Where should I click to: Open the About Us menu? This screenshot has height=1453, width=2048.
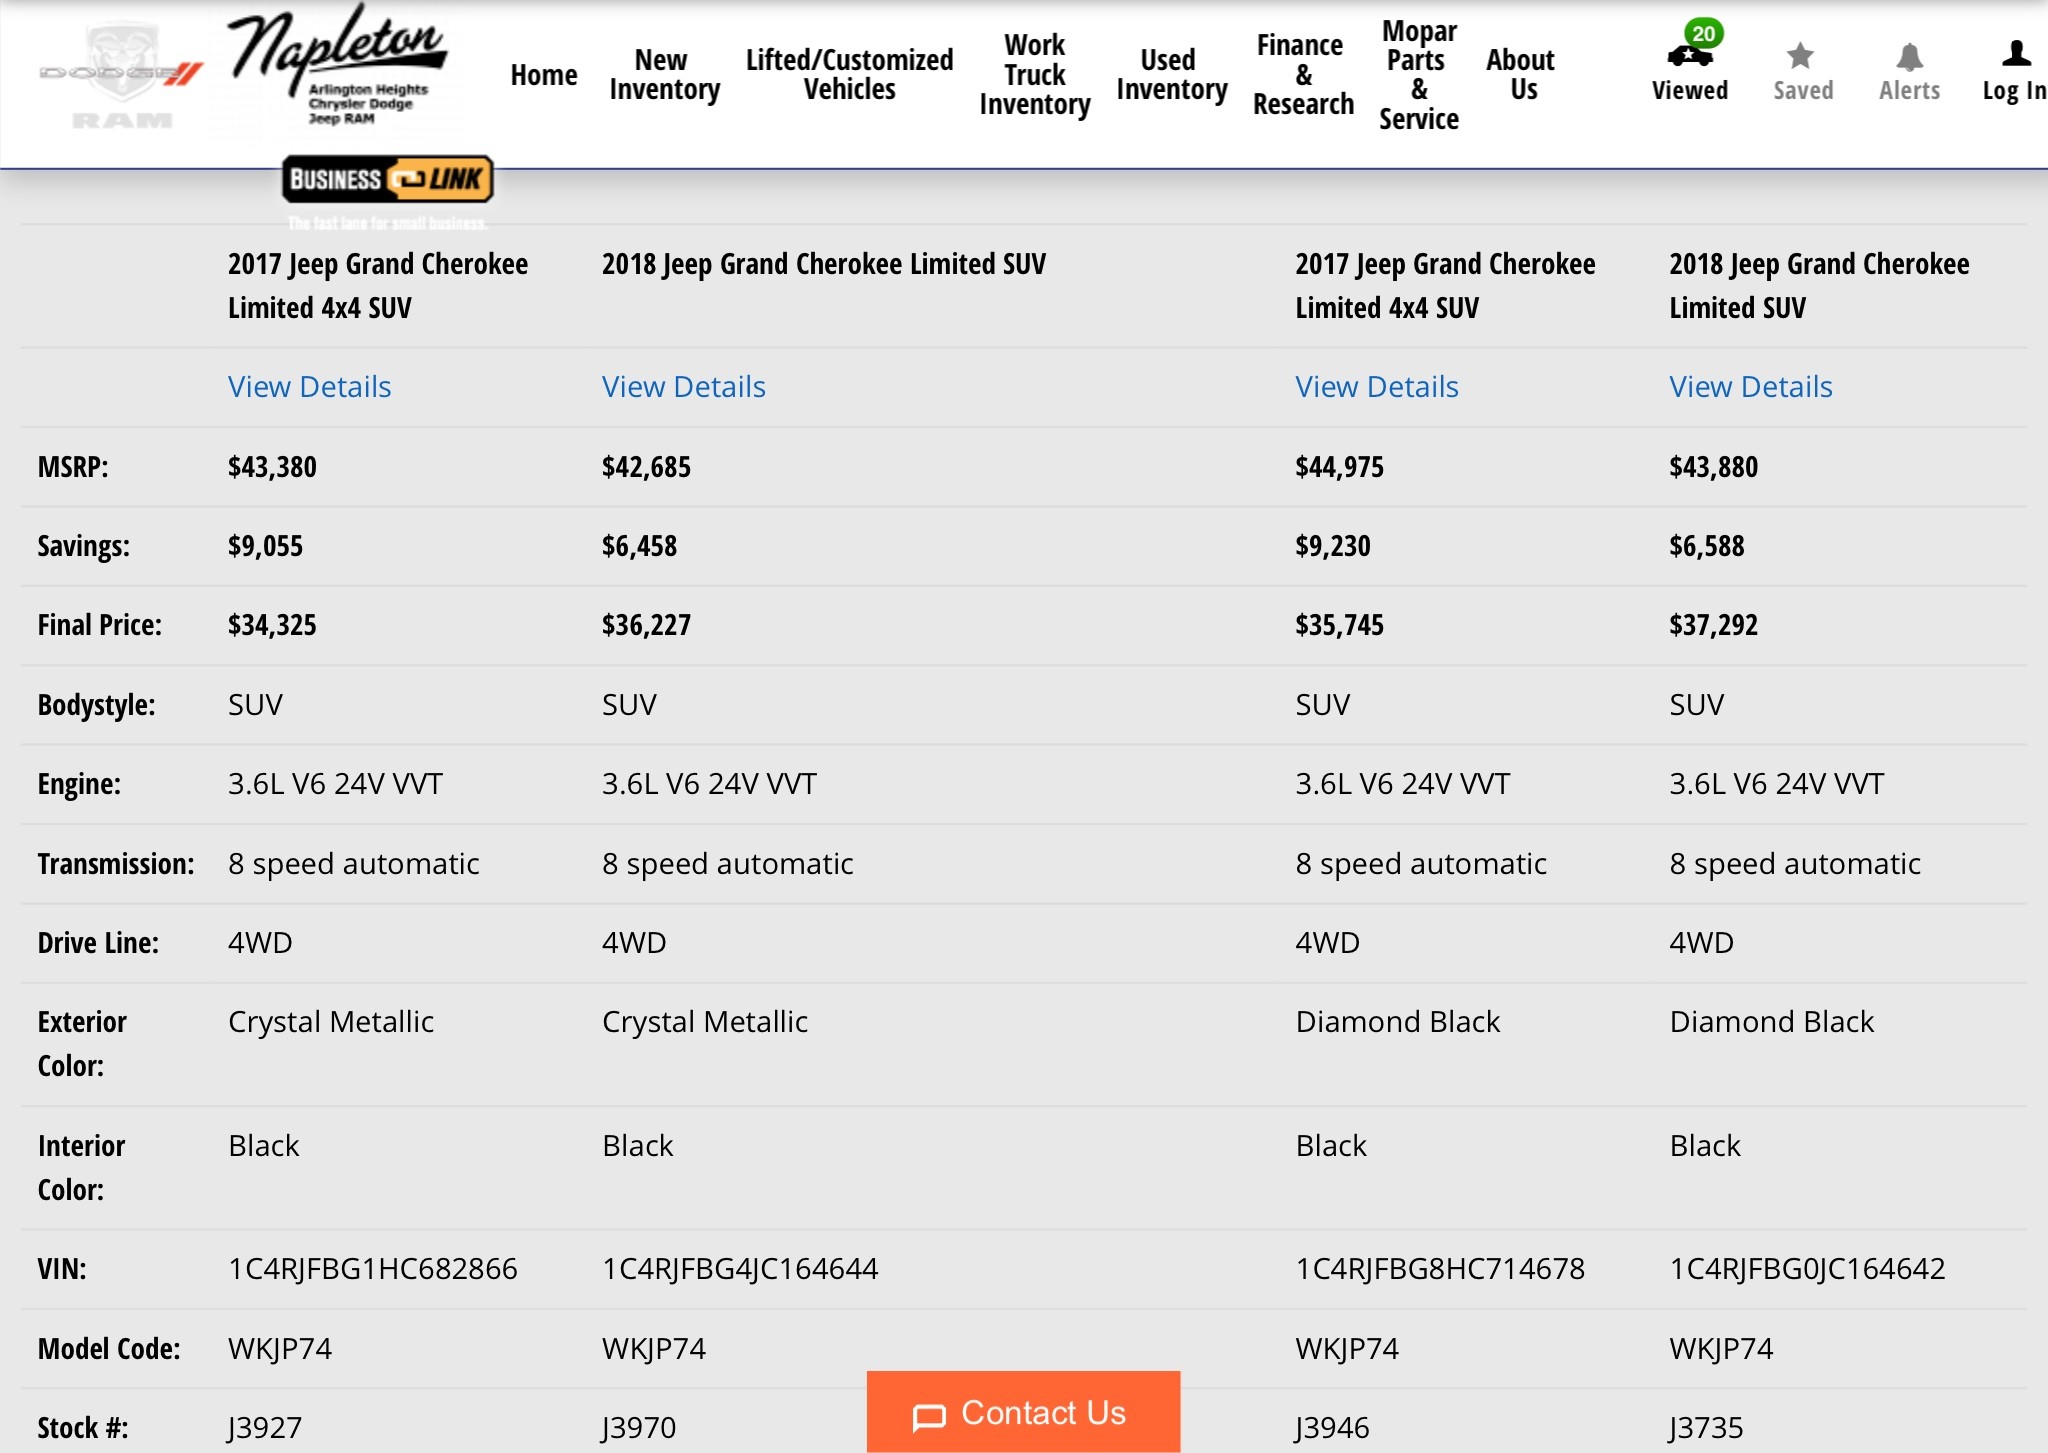(1520, 75)
